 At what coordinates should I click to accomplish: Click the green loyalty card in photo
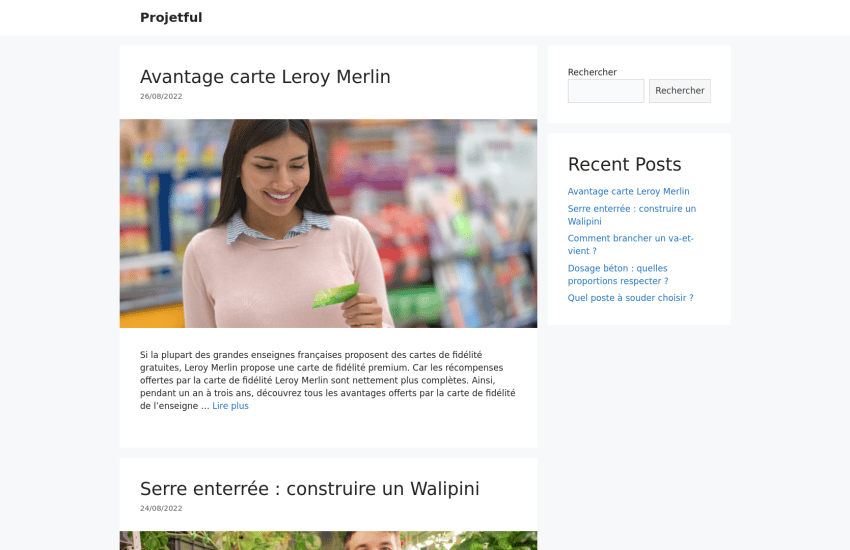[x=336, y=295]
